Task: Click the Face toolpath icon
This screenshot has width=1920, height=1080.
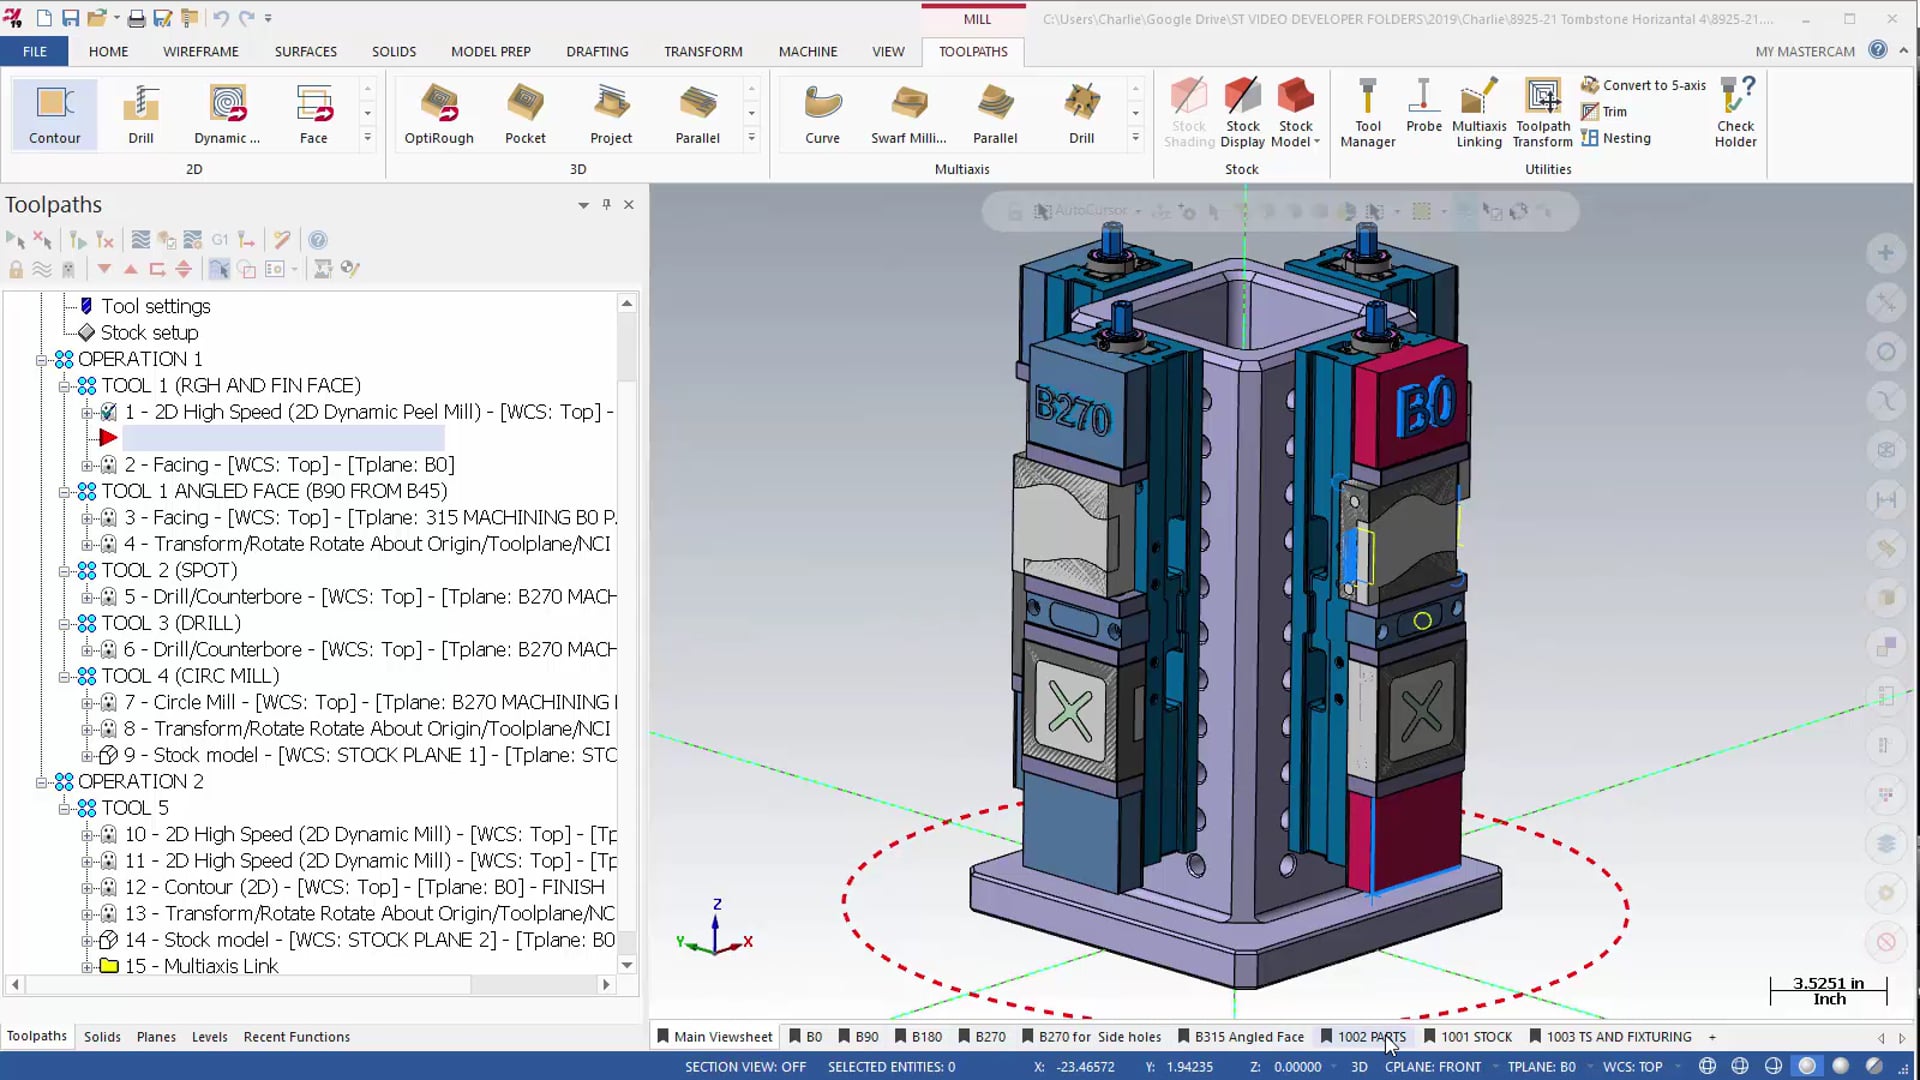Action: 313,114
